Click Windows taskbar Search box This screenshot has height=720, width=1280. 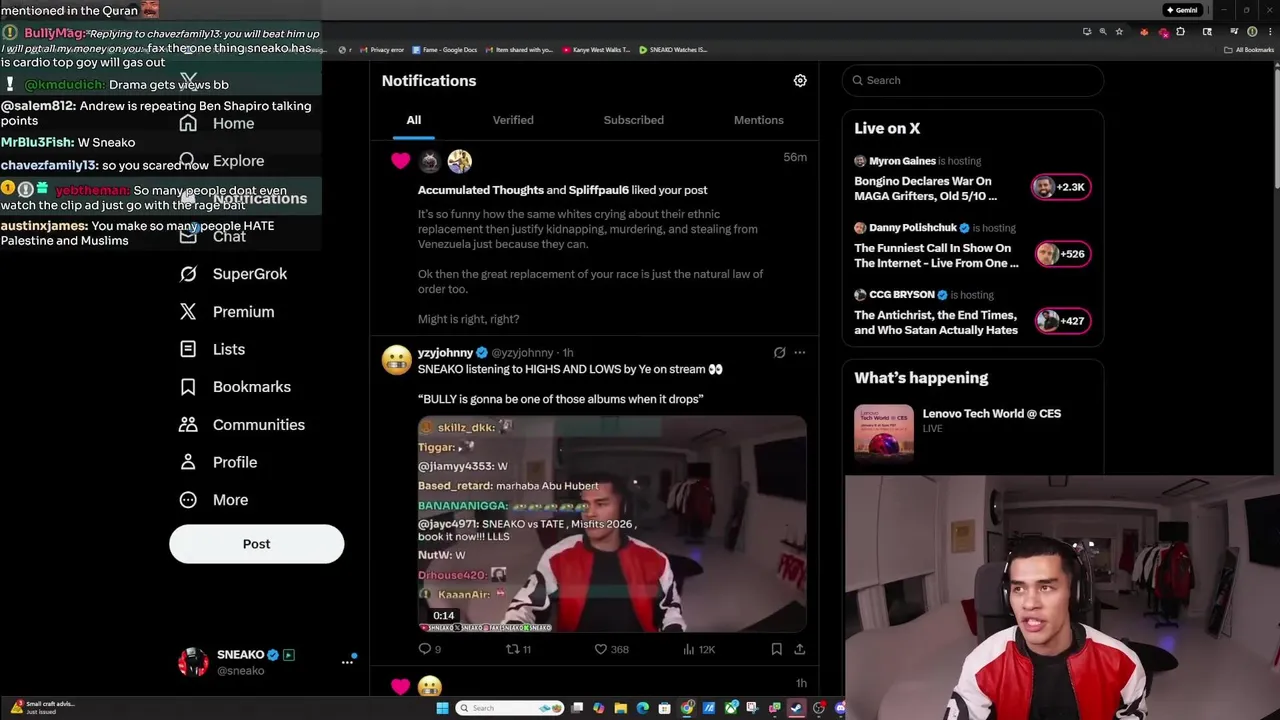(510, 708)
